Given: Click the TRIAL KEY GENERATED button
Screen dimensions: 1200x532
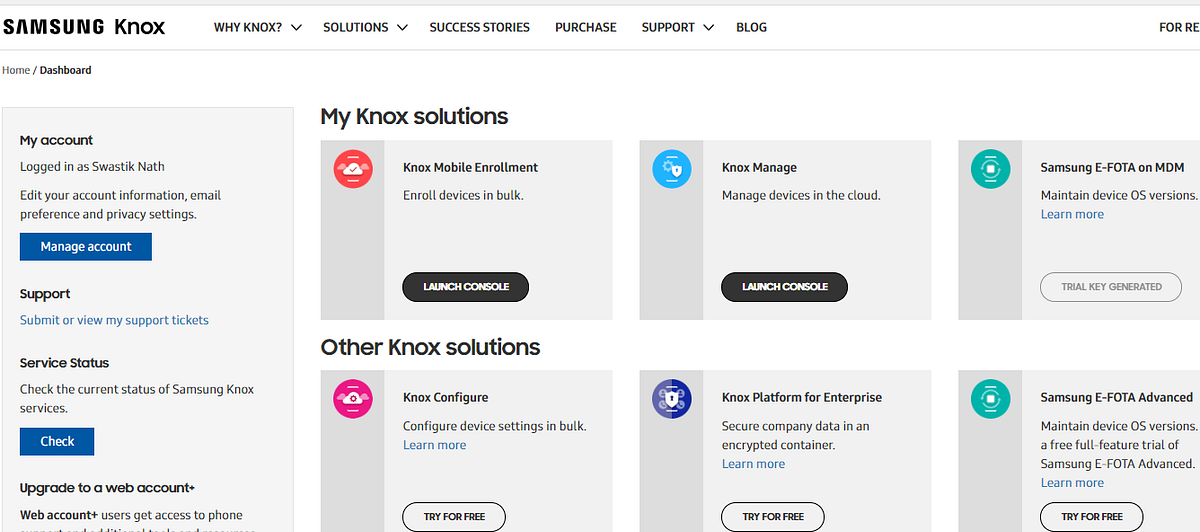Looking at the screenshot, I should 1111,287.
